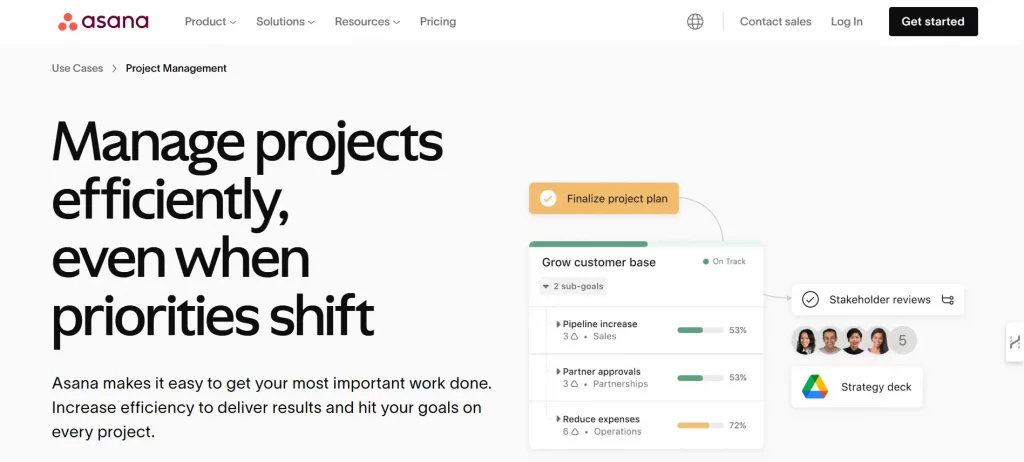Click the side tab icon at right edge

(1015, 342)
